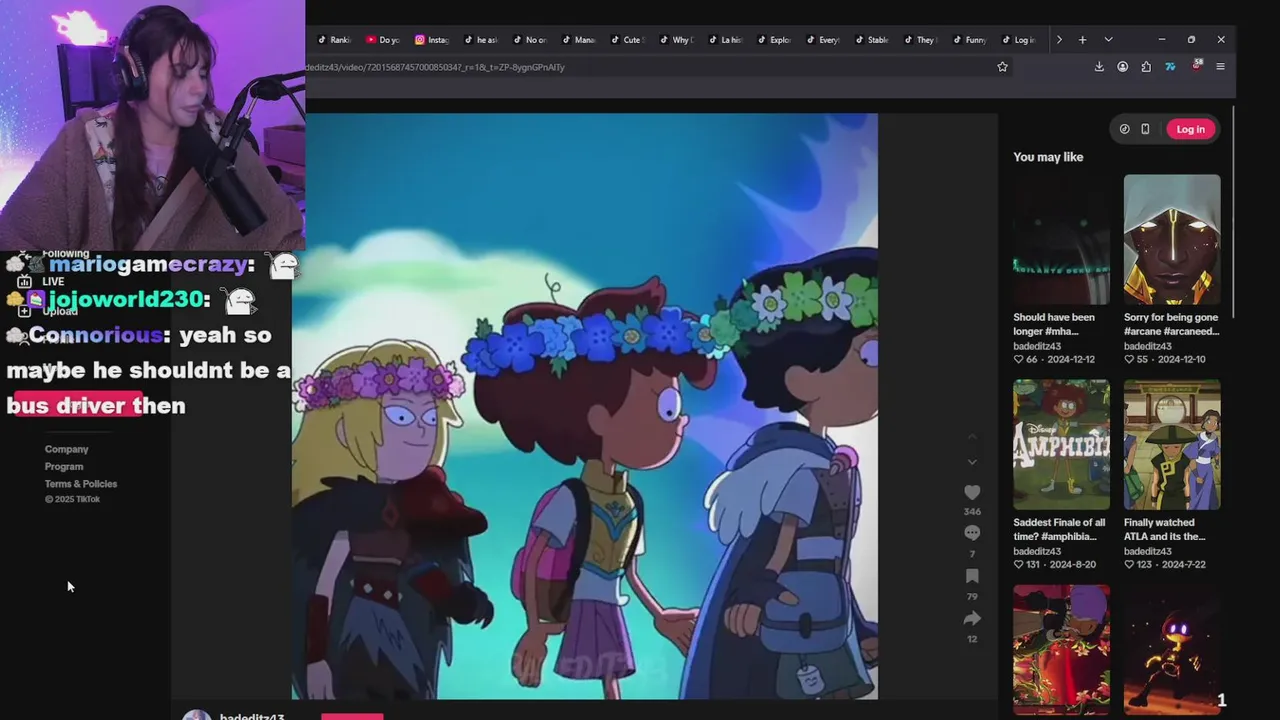This screenshot has width=1280, height=720.
Task: Go to next video with down chevron
Action: click(972, 462)
